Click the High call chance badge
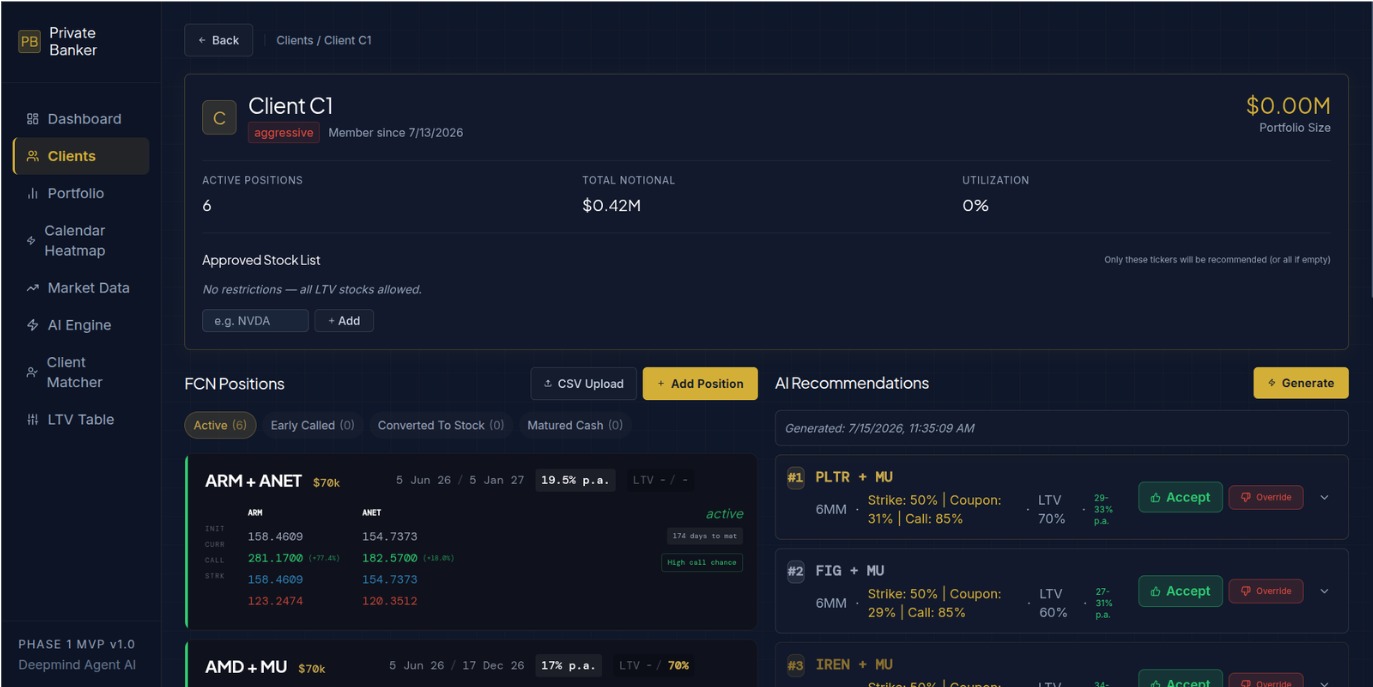The width and height of the screenshot is (1373, 687). click(702, 563)
